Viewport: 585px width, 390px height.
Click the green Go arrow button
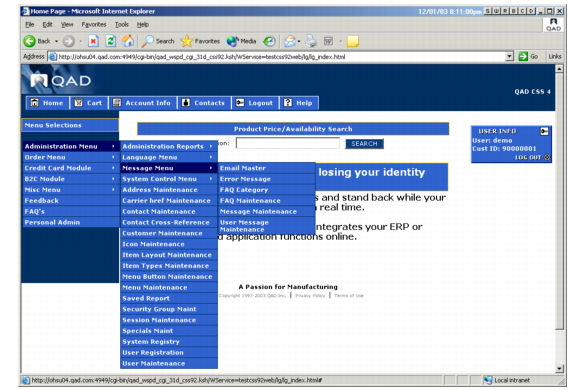523,56
